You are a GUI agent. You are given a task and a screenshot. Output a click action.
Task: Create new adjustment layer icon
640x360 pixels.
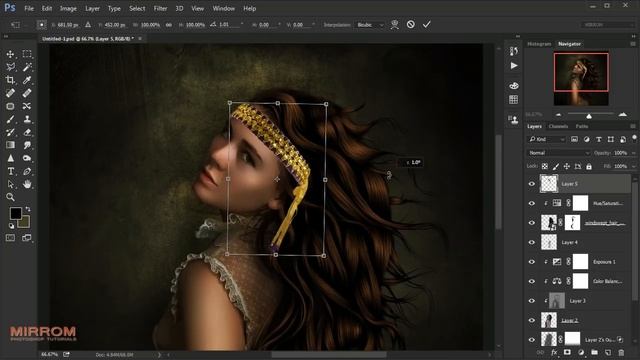click(581, 352)
